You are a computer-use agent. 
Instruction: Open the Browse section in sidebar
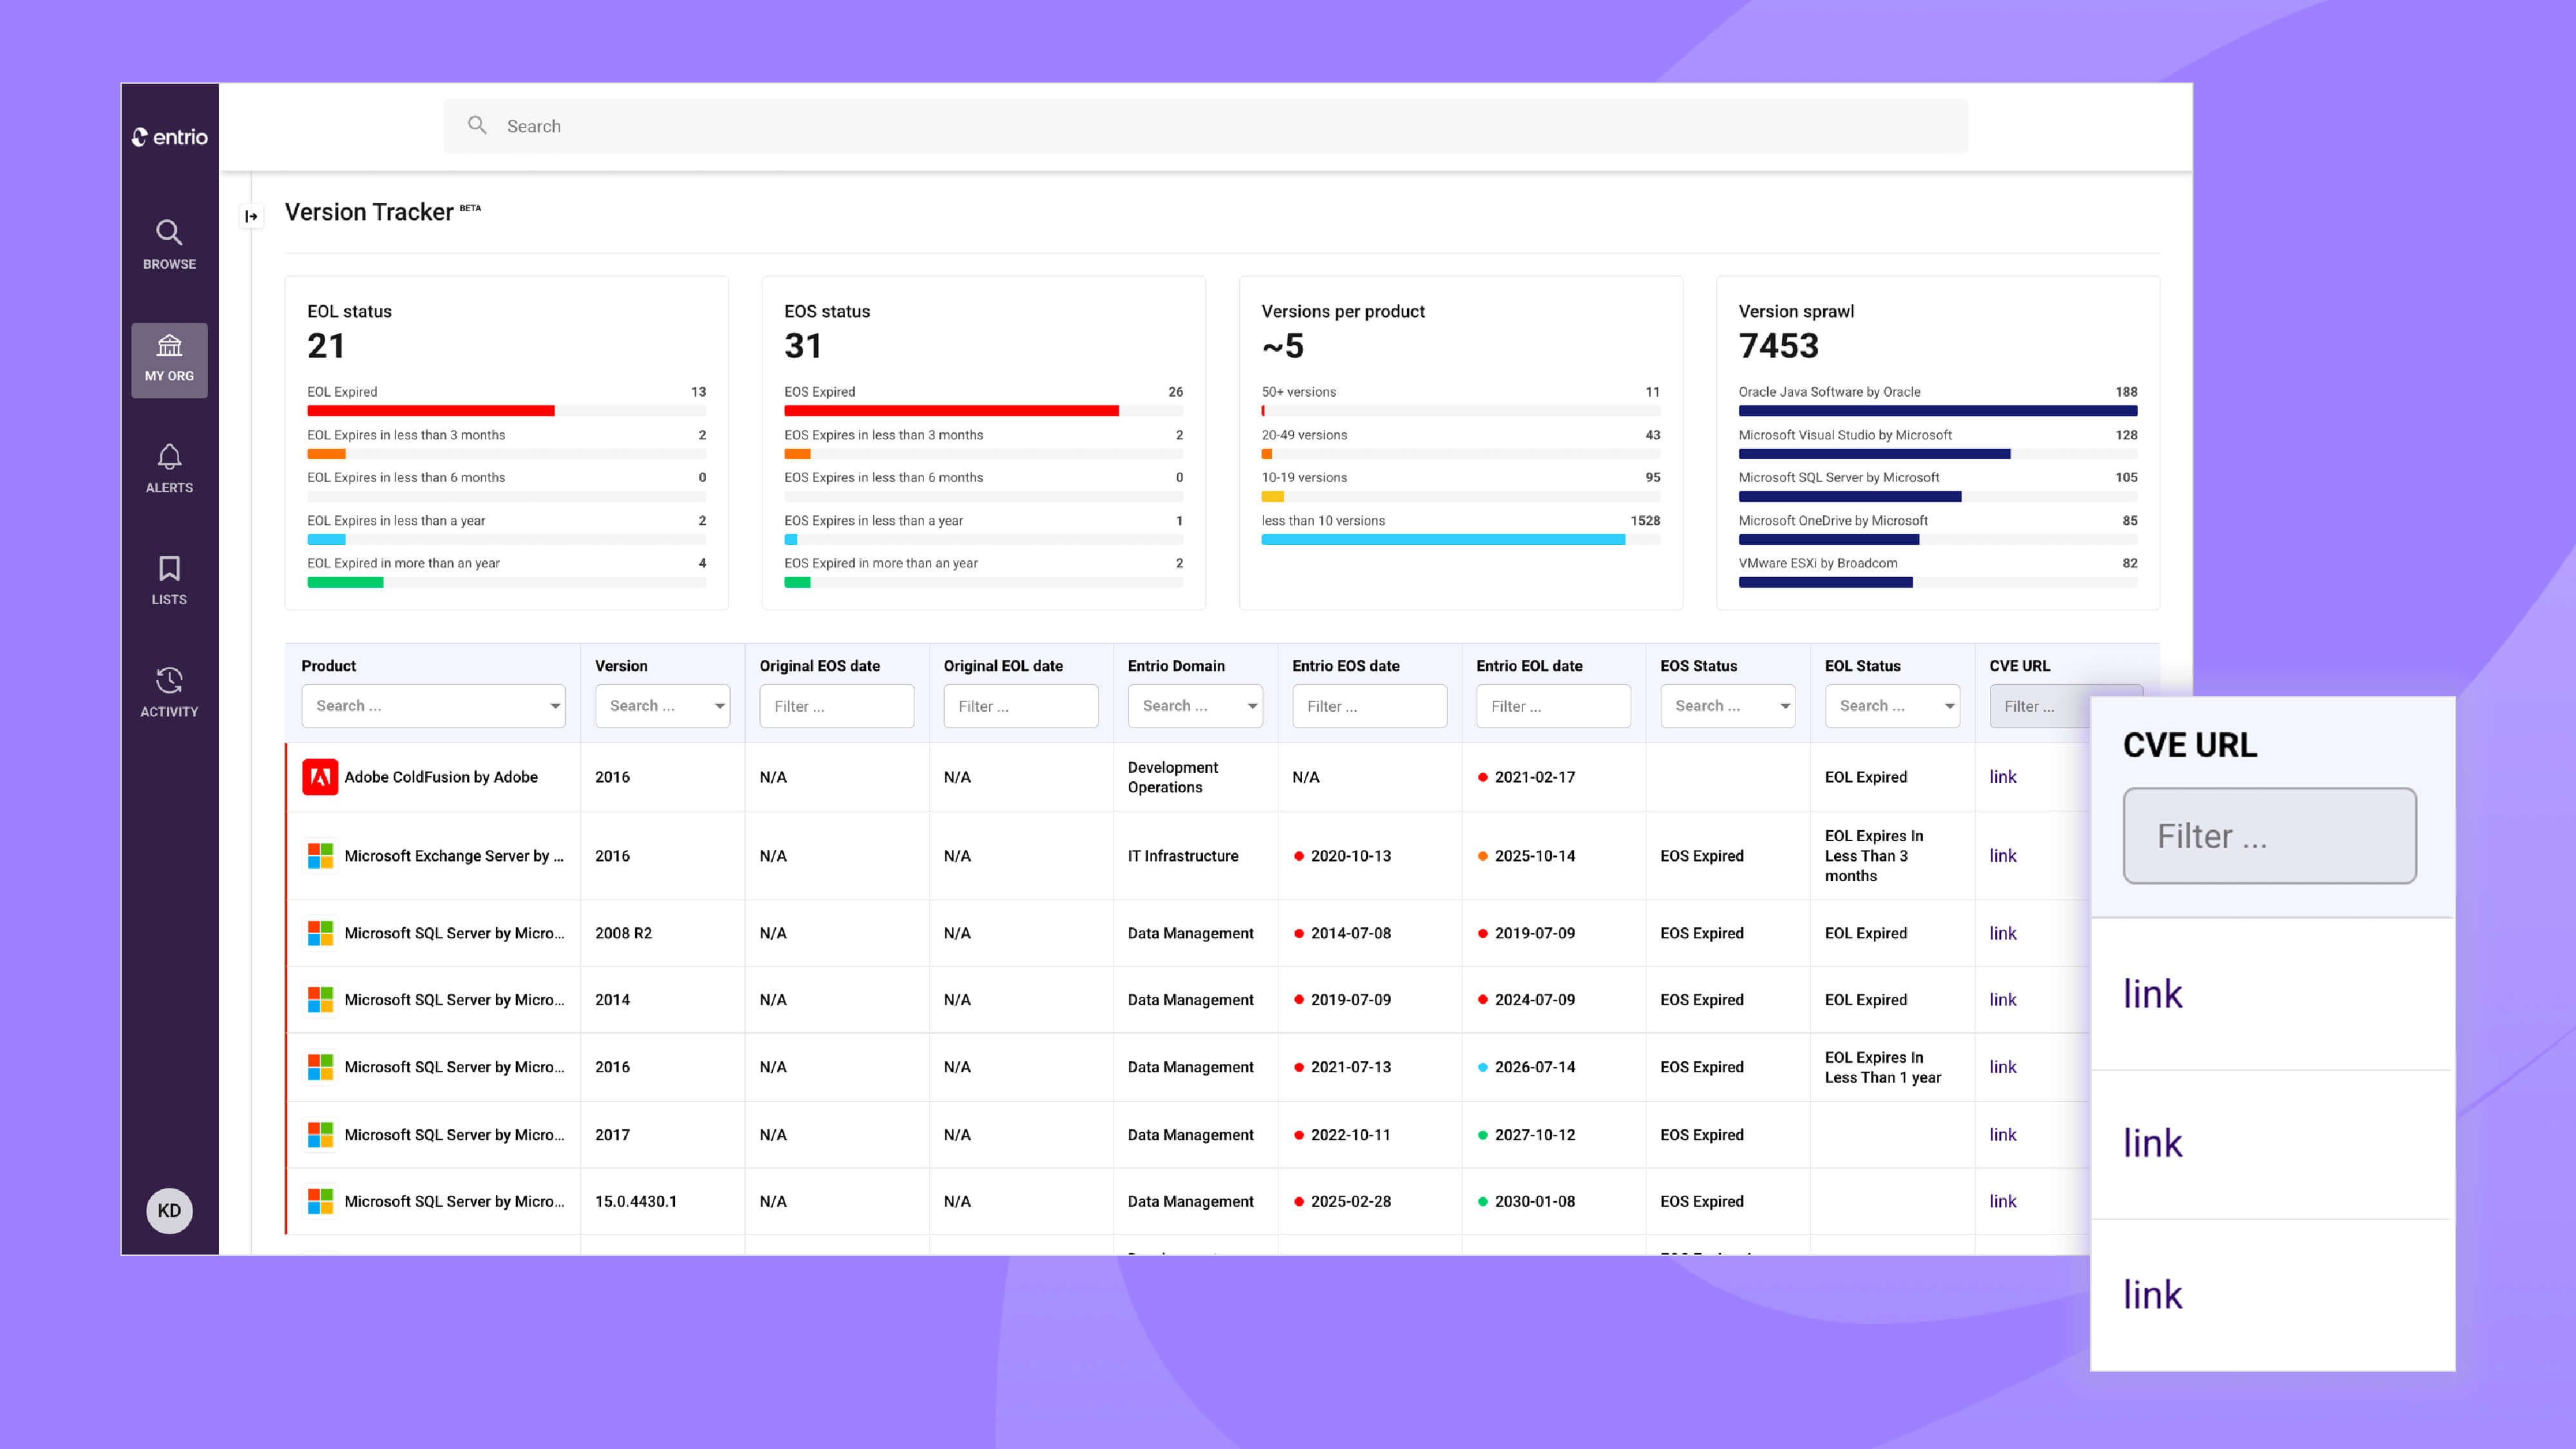point(169,245)
